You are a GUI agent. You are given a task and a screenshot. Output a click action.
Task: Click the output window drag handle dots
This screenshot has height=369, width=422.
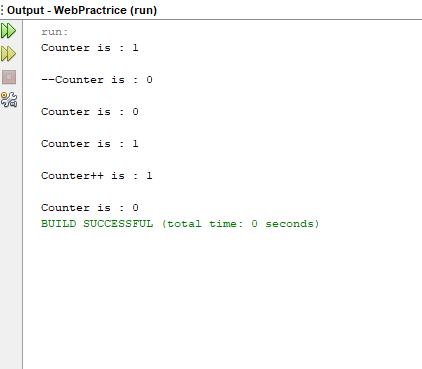2,10
